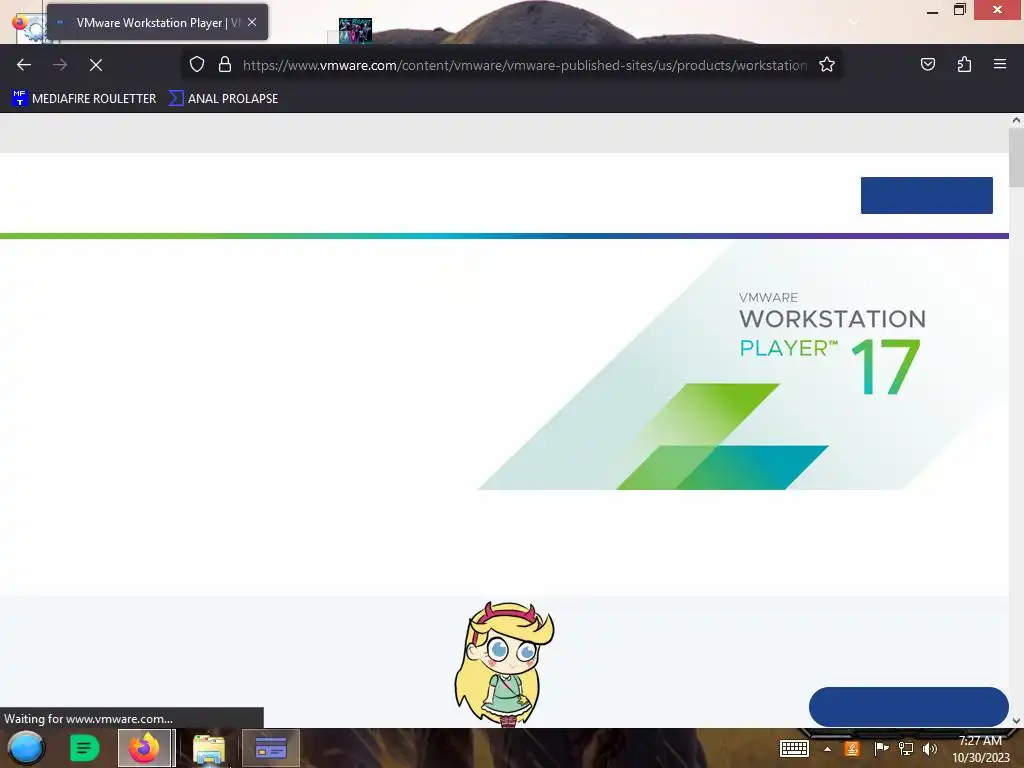This screenshot has height=768, width=1024.
Task: Focus the vmware.com address bar
Action: (524, 65)
